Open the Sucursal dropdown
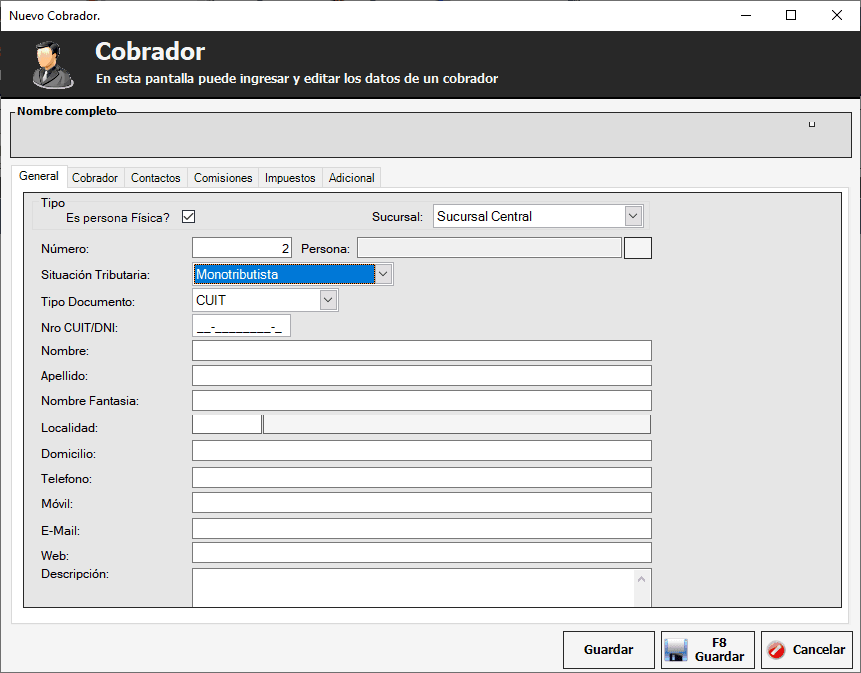Screen dimensions: 861x673 (x=632, y=216)
